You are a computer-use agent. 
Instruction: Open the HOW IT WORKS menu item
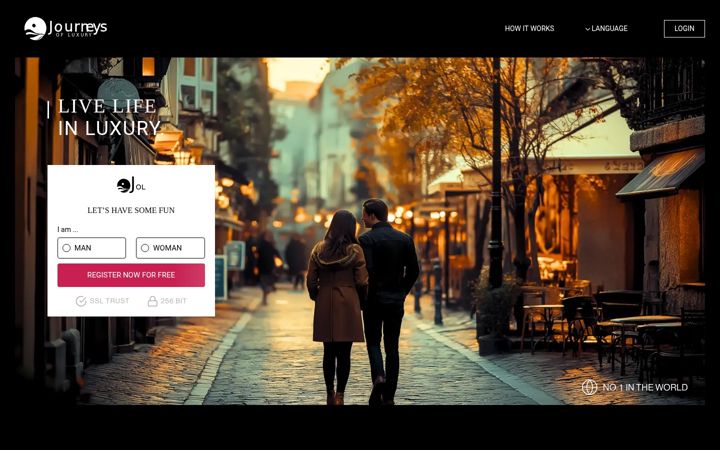pos(529,28)
